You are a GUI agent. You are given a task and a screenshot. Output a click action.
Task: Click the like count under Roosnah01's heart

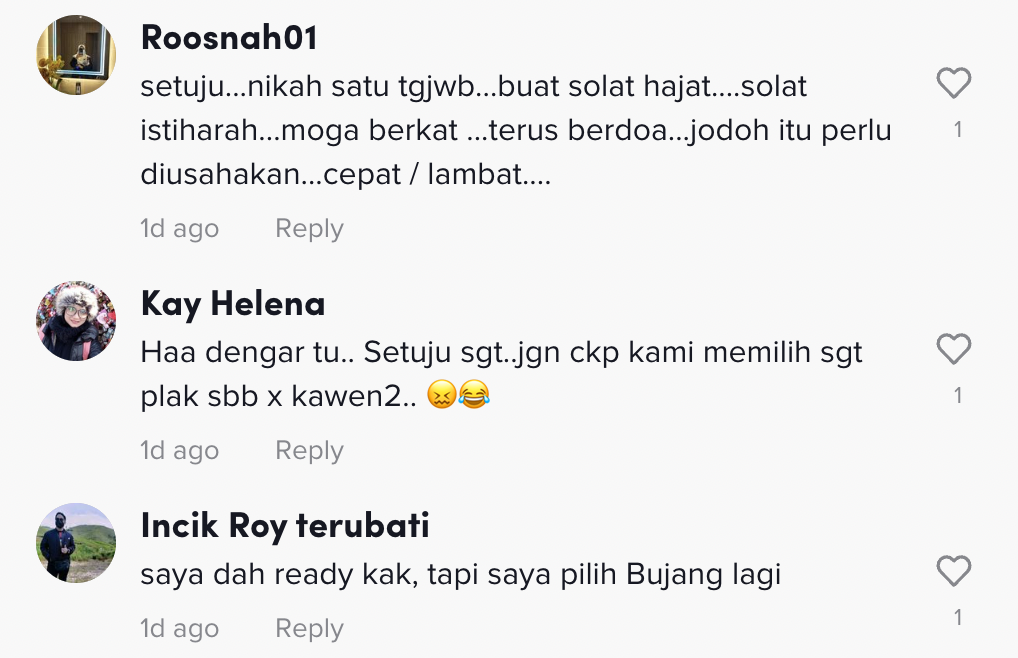click(x=958, y=130)
